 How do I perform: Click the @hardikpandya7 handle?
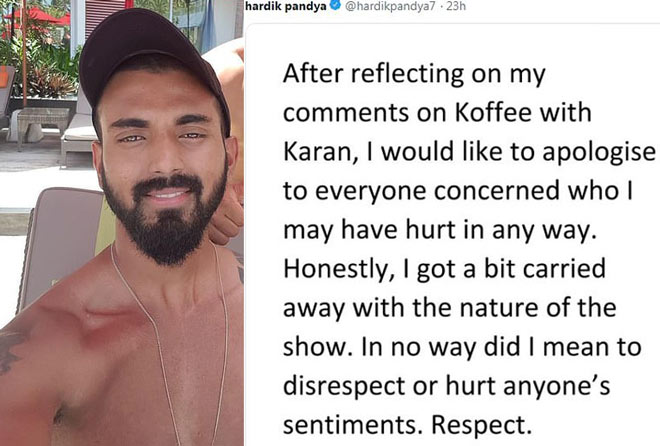click(385, 9)
